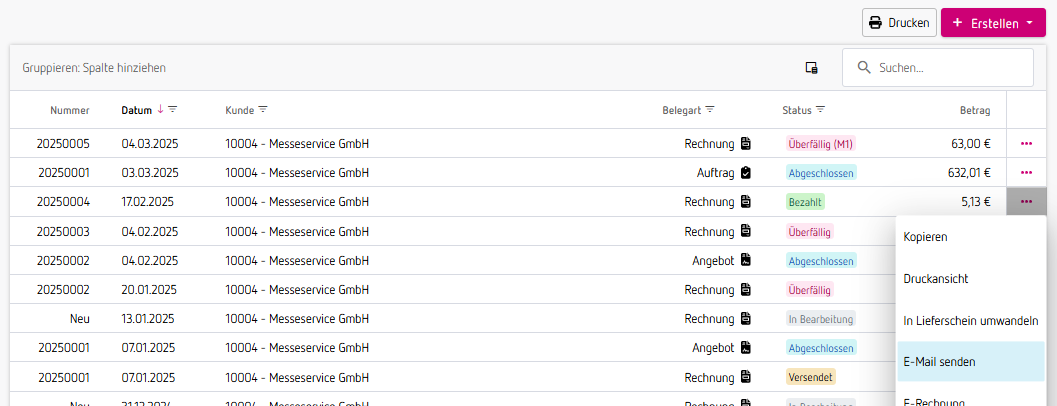
Task: Click the Versendet status badge
Action: [x=811, y=376]
